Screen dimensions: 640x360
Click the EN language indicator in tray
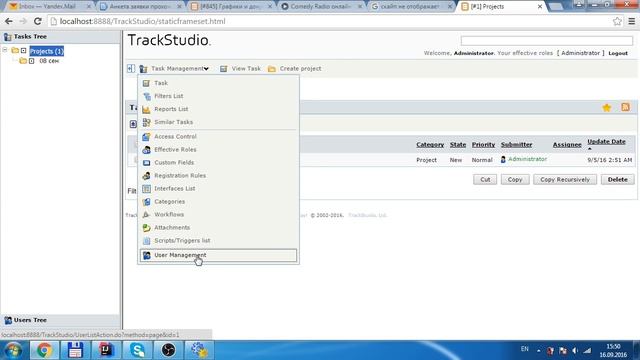click(x=524, y=349)
